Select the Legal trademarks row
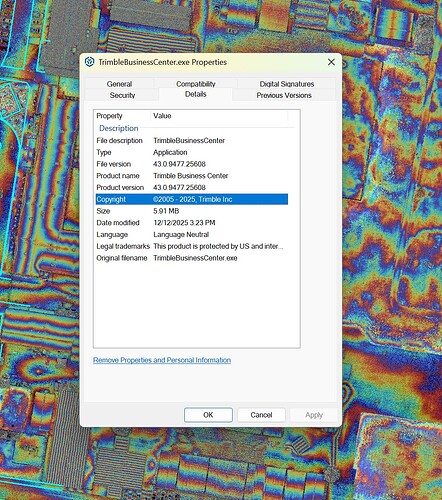The image size is (442, 500). coord(192,246)
